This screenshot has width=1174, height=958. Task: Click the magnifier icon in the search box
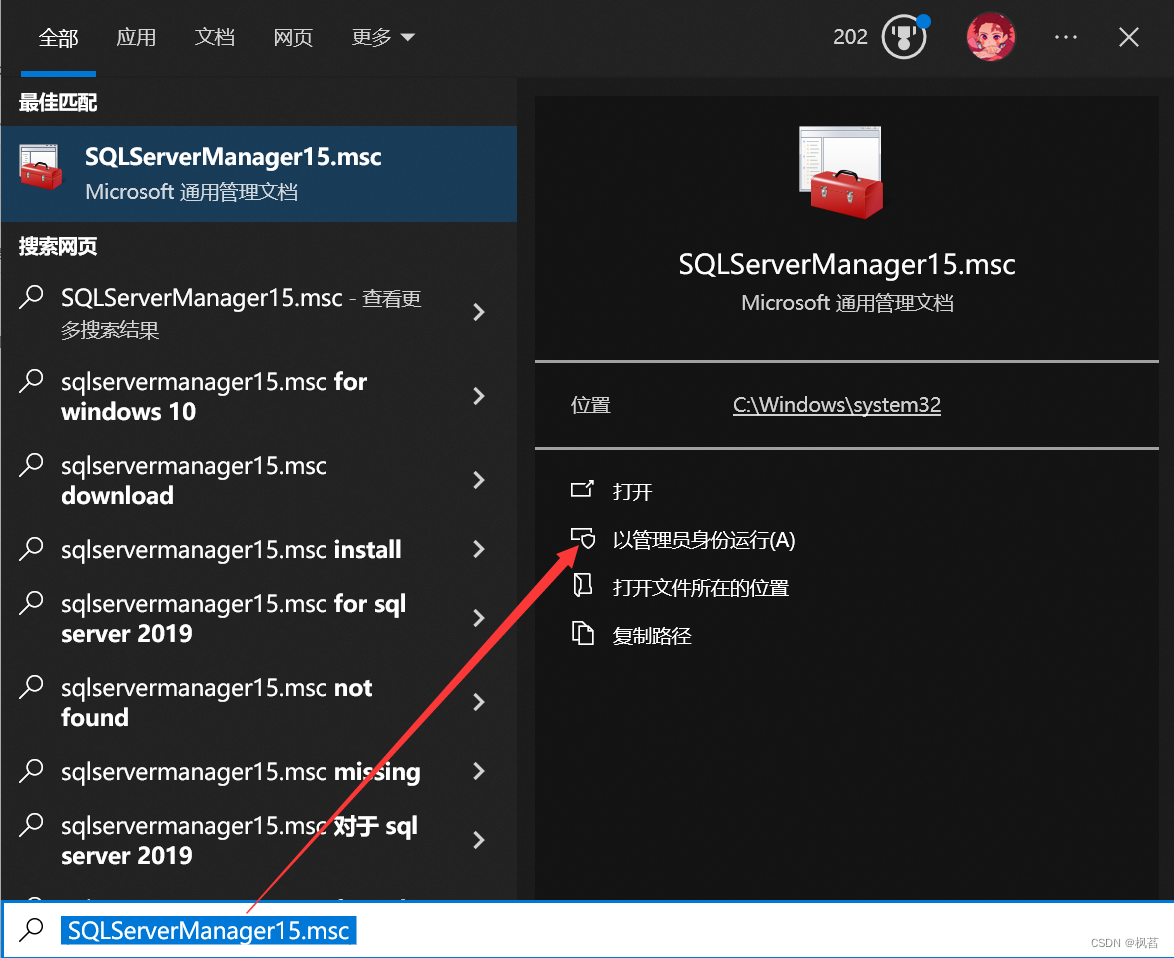tap(31, 929)
